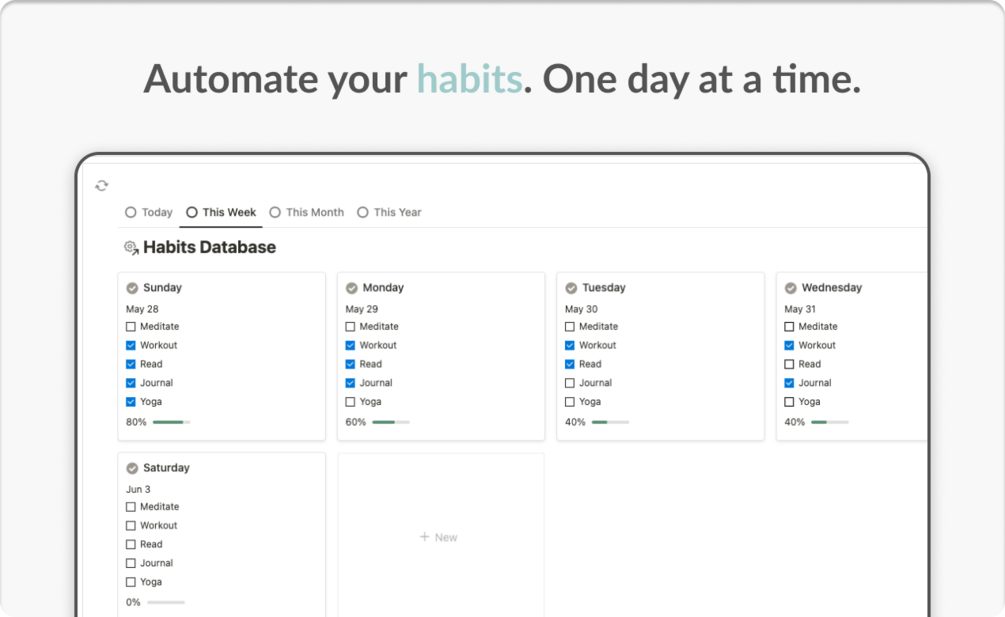Check Workout on Saturday Jun 3
Screen dimensions: 1005x617
(131, 525)
